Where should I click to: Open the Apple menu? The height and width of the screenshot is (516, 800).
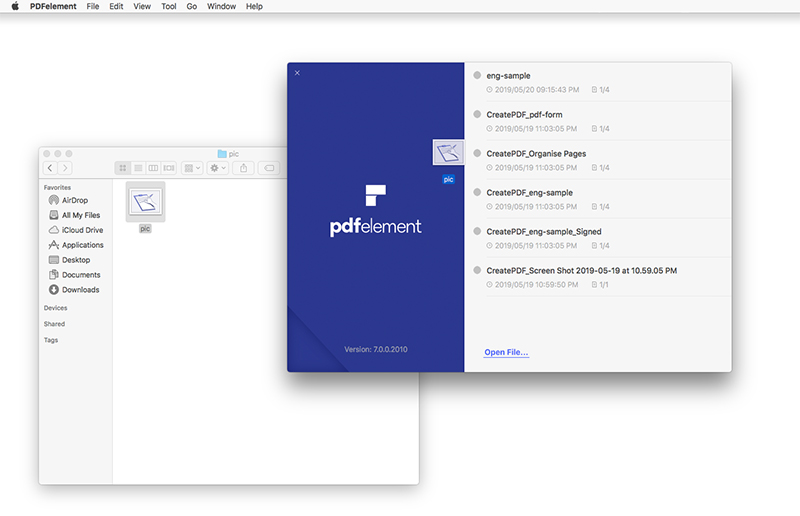tap(15, 6)
